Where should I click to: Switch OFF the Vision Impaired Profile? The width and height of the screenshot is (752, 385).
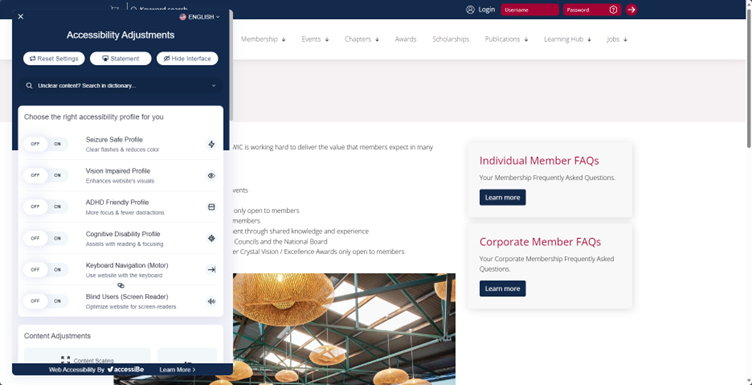pos(35,175)
